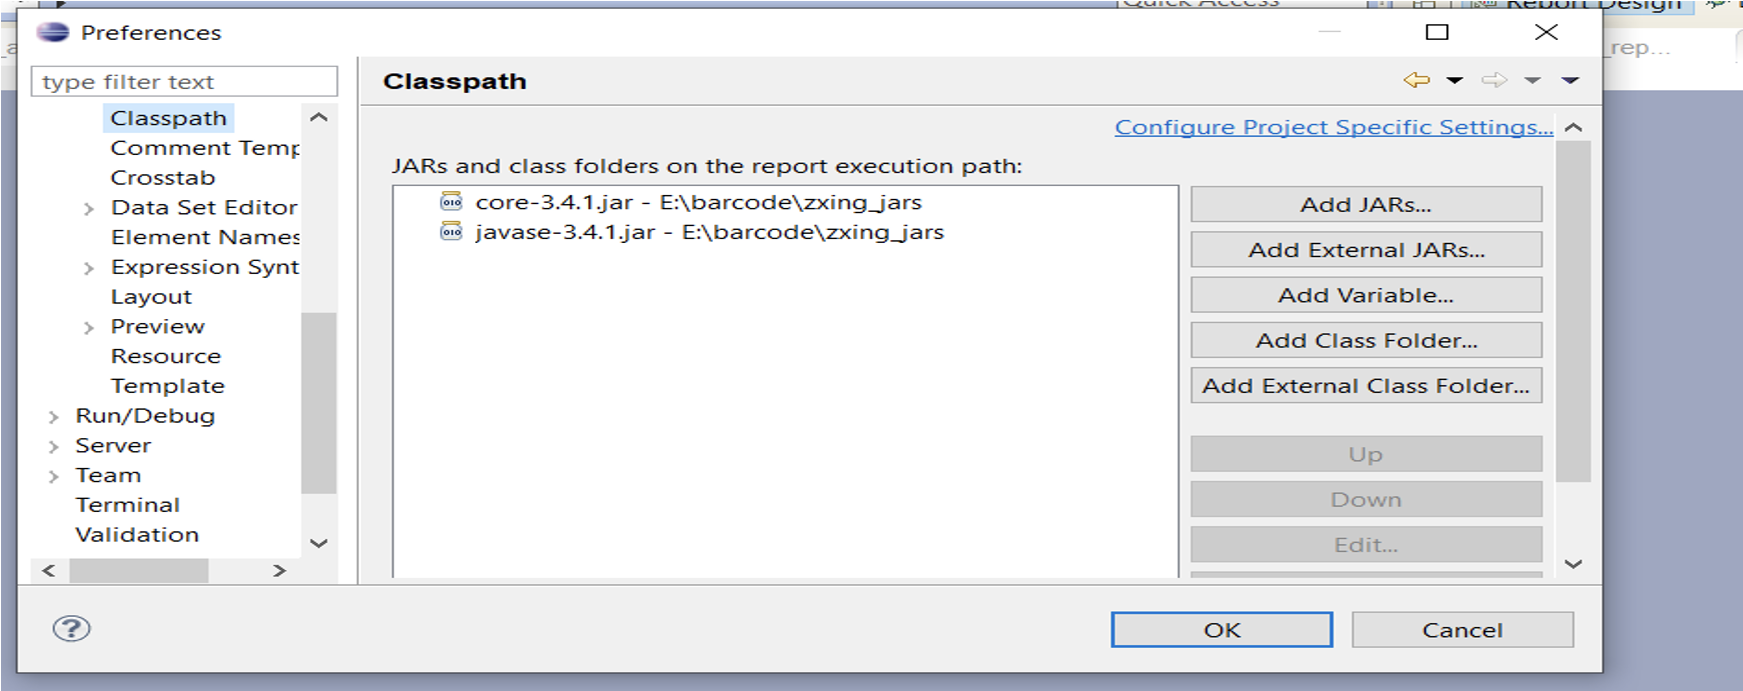
Task: Click Add External JARs button
Action: click(1366, 250)
